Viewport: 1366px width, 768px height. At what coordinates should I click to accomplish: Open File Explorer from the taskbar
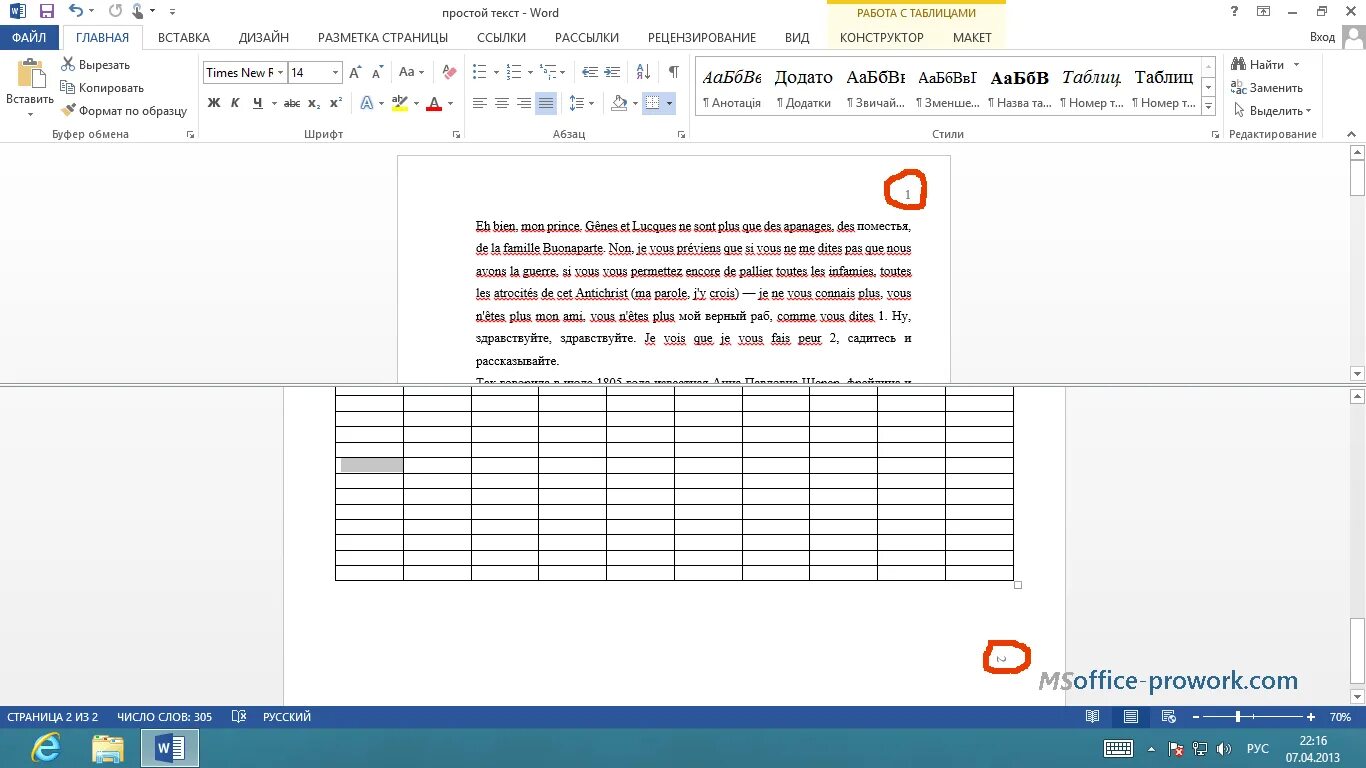pyautogui.click(x=108, y=748)
